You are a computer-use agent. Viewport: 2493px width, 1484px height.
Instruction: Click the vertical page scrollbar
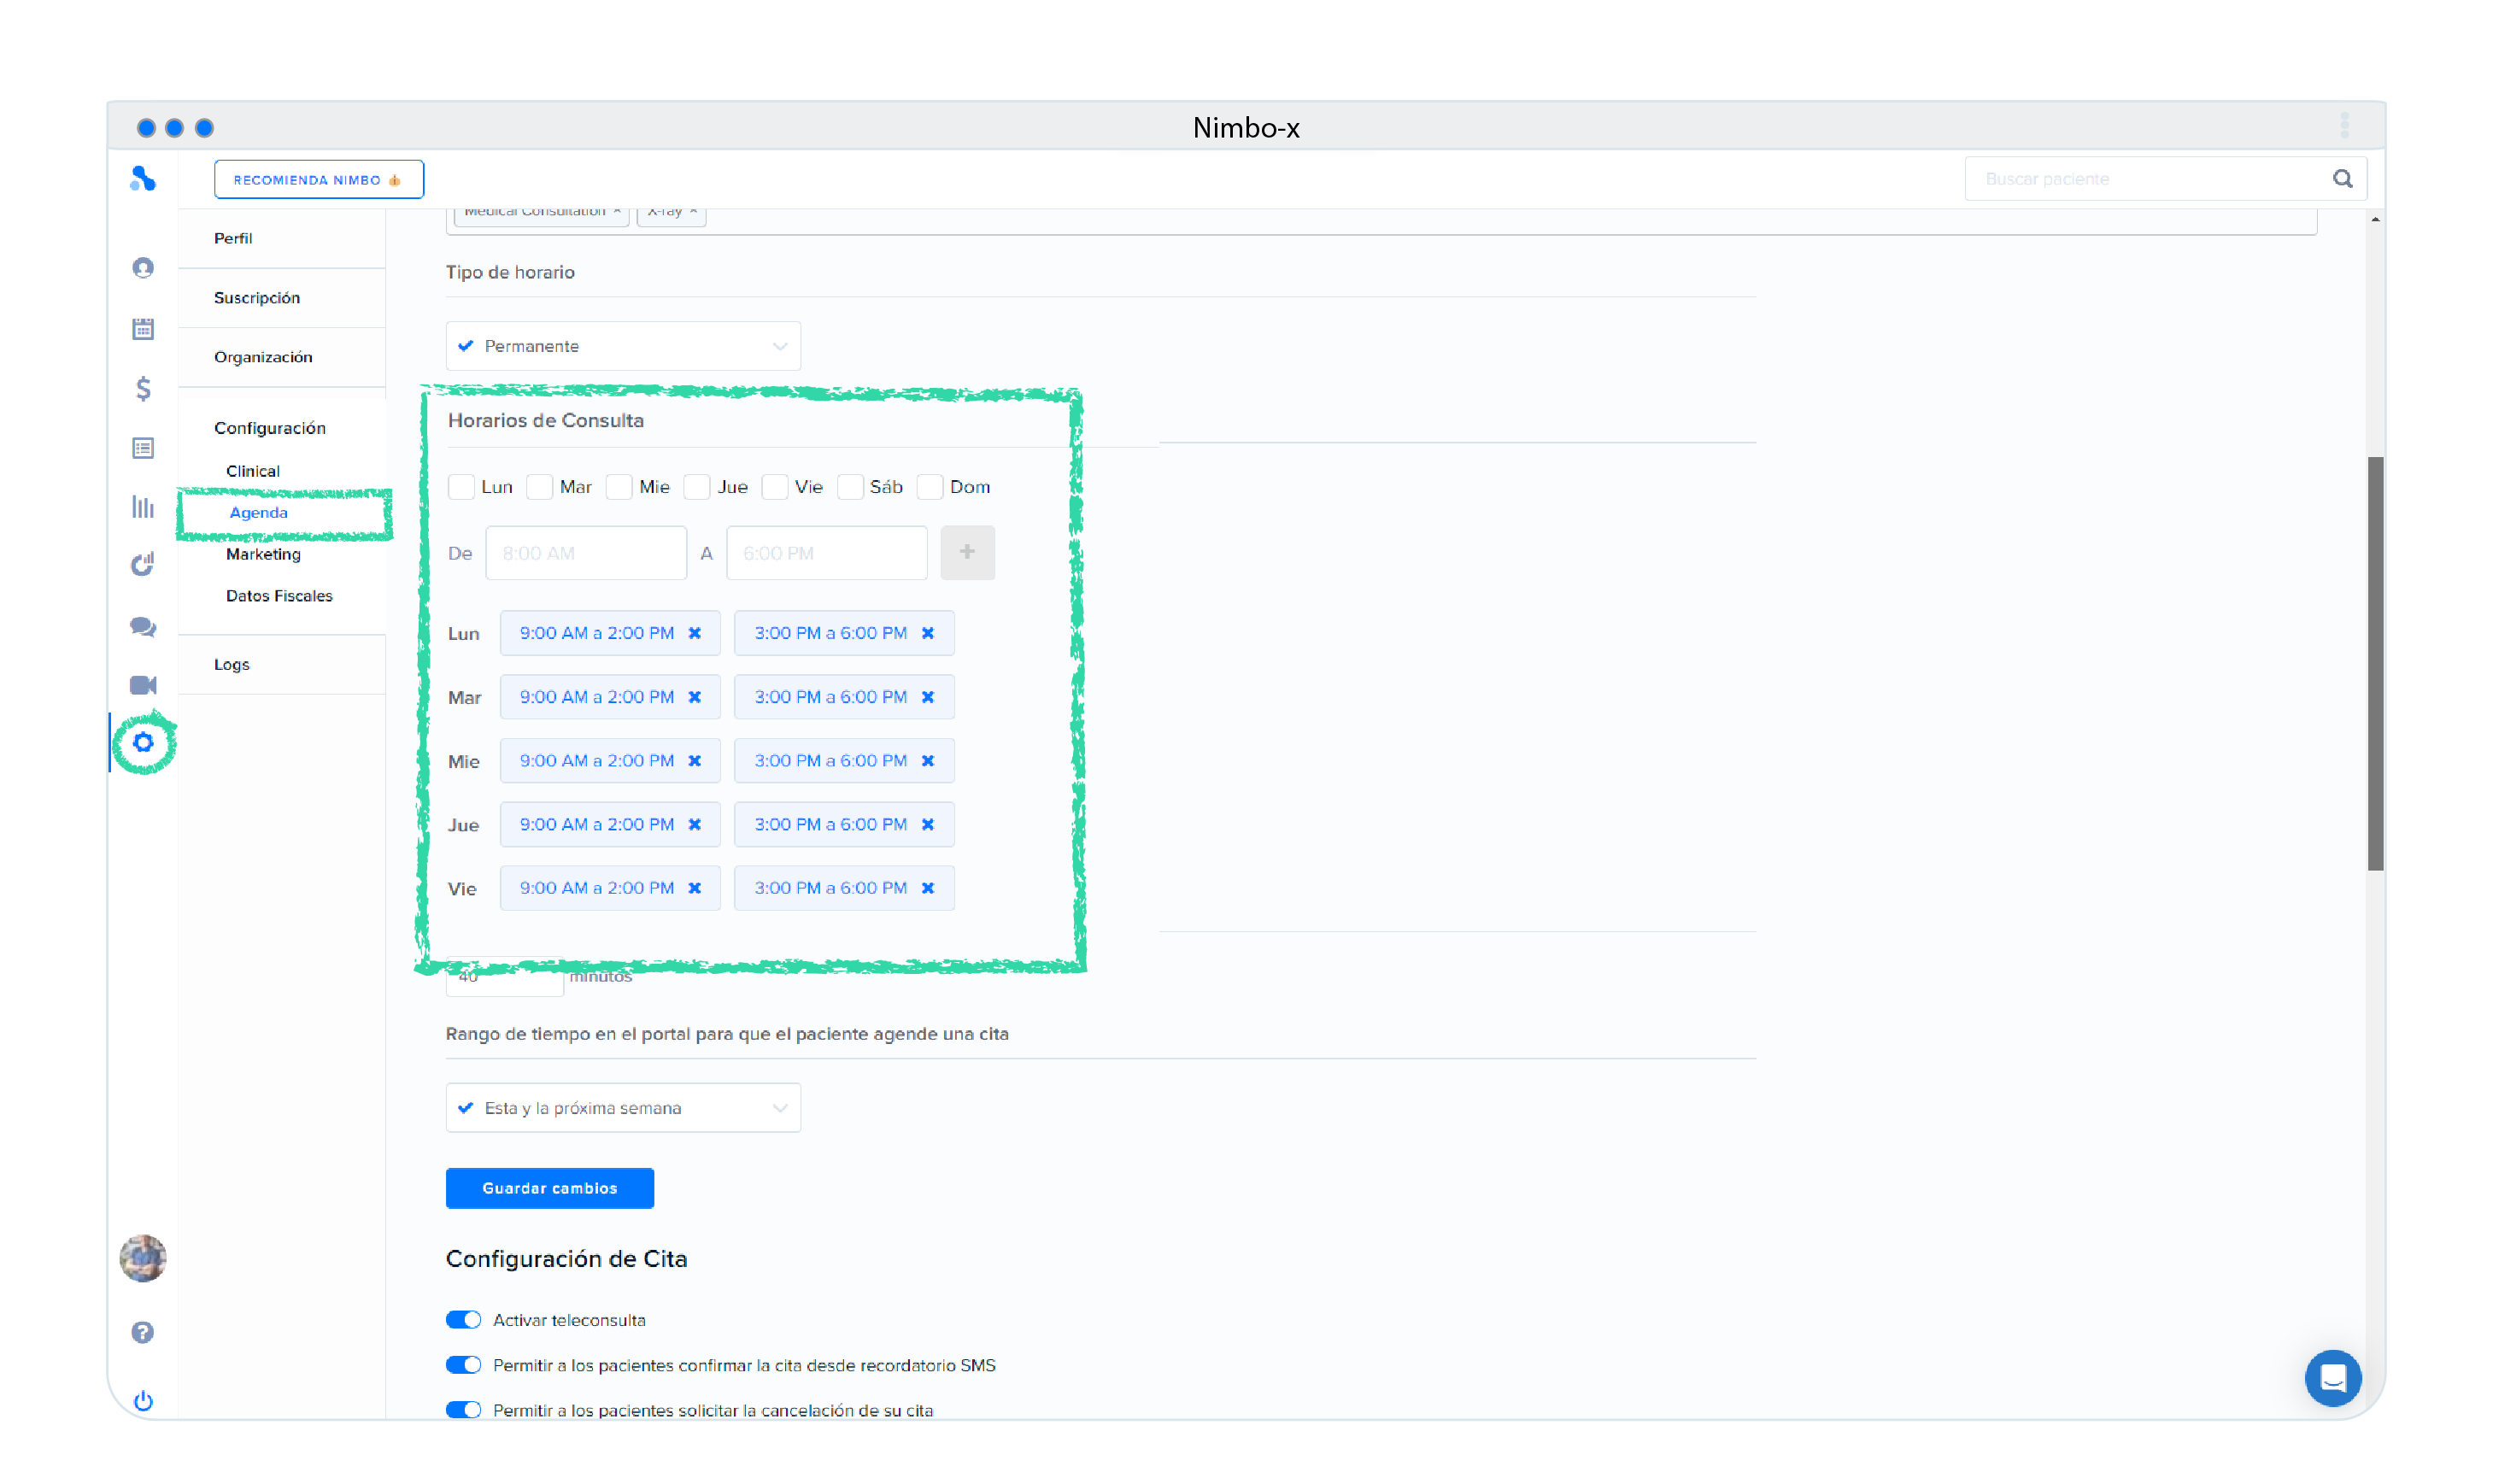coord(2375,662)
